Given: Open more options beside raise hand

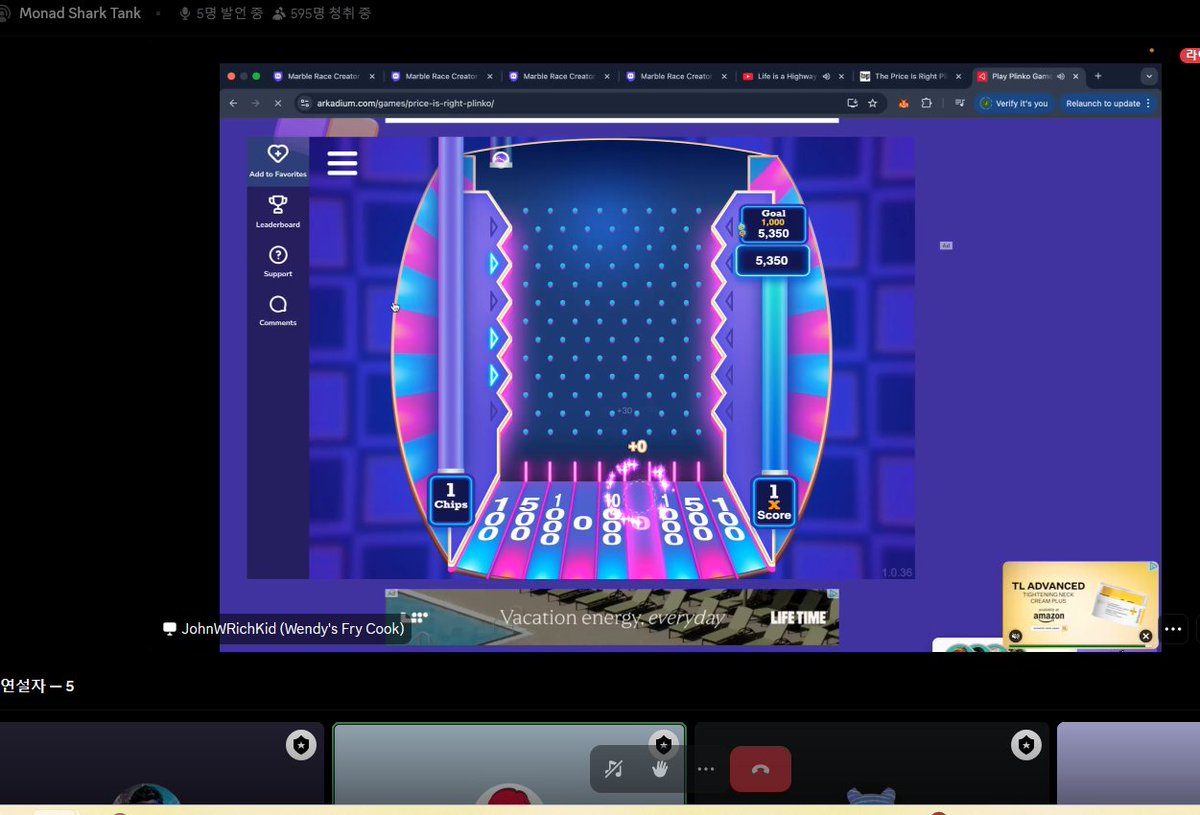Looking at the screenshot, I should tap(706, 769).
